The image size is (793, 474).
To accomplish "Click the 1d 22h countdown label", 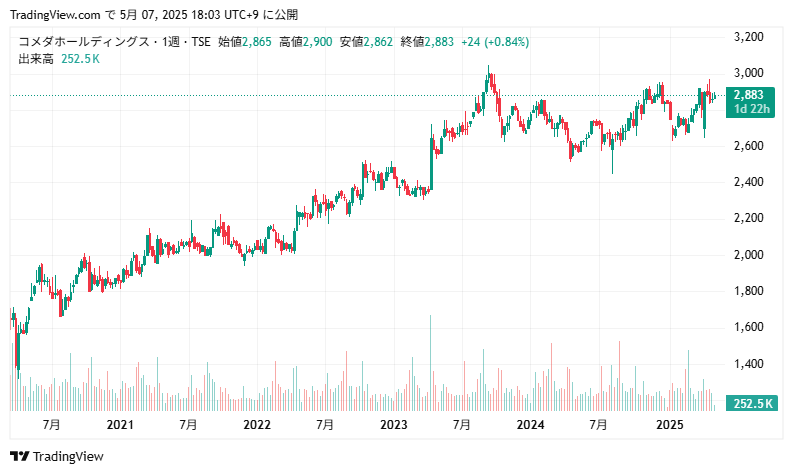I will click(x=751, y=109).
